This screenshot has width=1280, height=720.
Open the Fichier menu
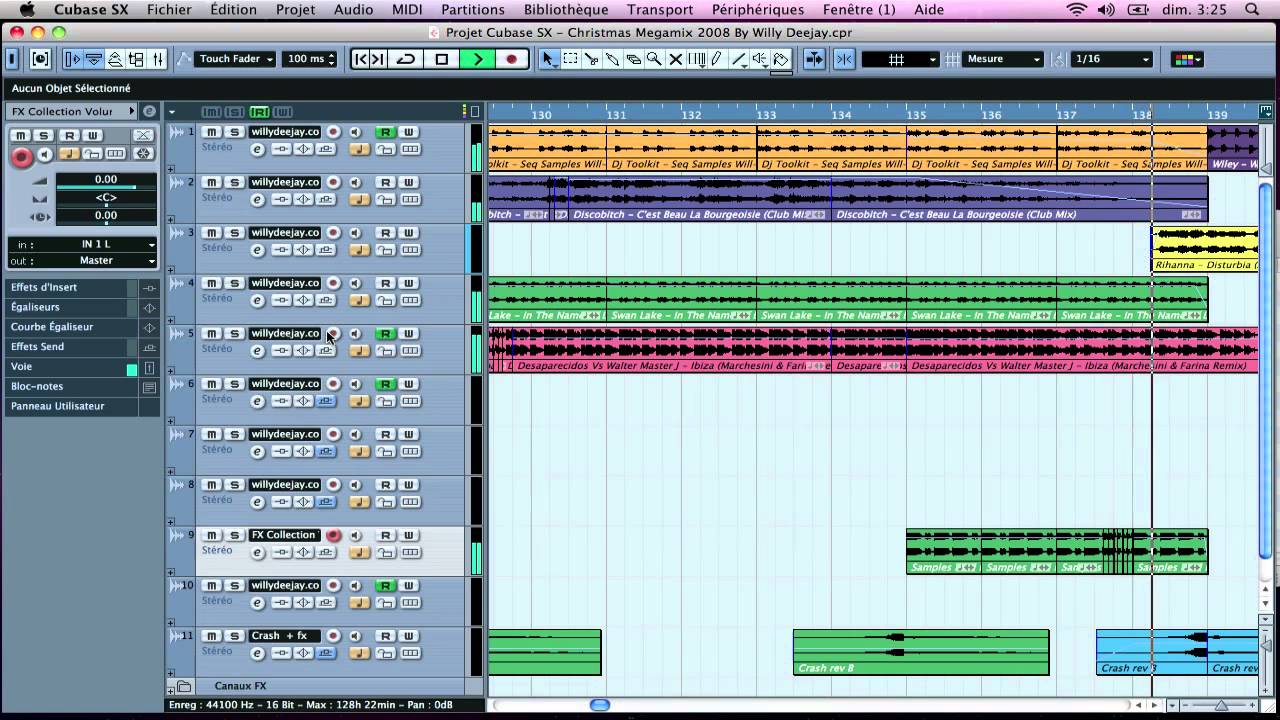[x=169, y=10]
